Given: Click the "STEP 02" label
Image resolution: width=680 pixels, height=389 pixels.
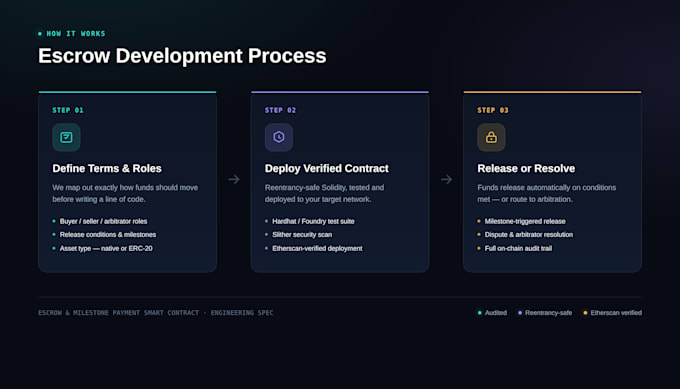Looking at the screenshot, I should point(281,110).
